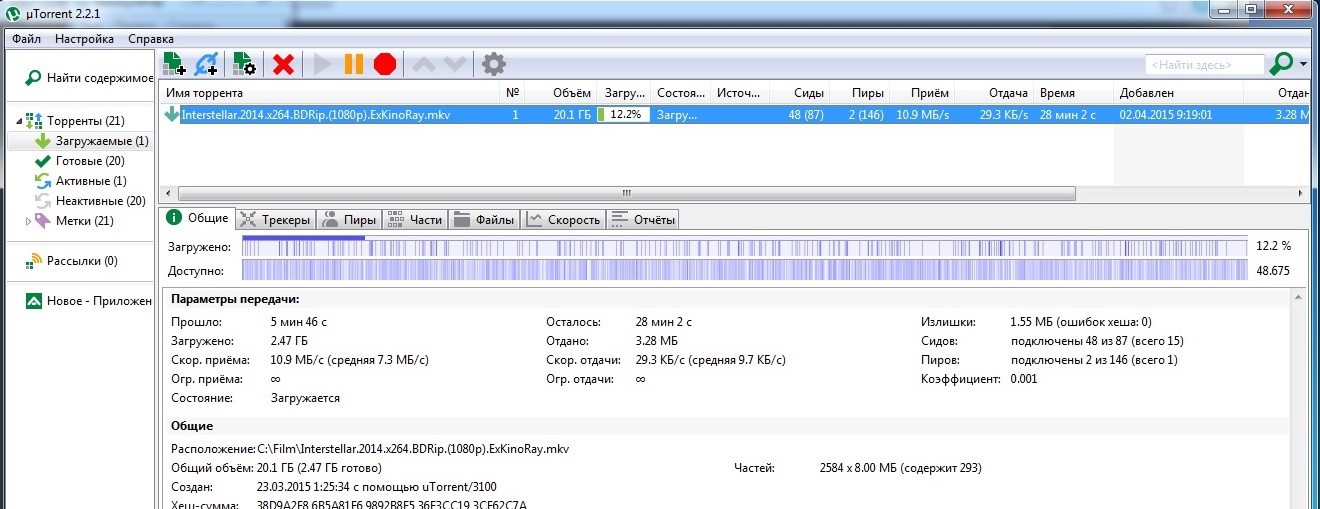Remove torrent with the red X icon
1320x509 pixels.
(x=283, y=64)
